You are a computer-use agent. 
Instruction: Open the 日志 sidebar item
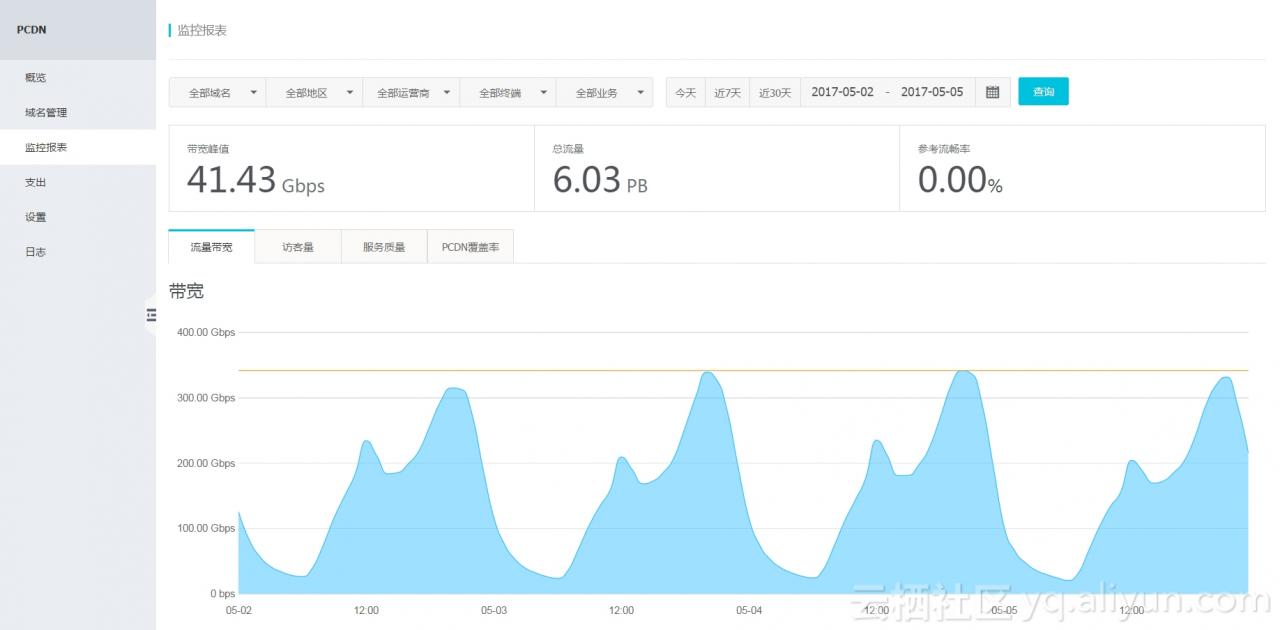tap(36, 252)
